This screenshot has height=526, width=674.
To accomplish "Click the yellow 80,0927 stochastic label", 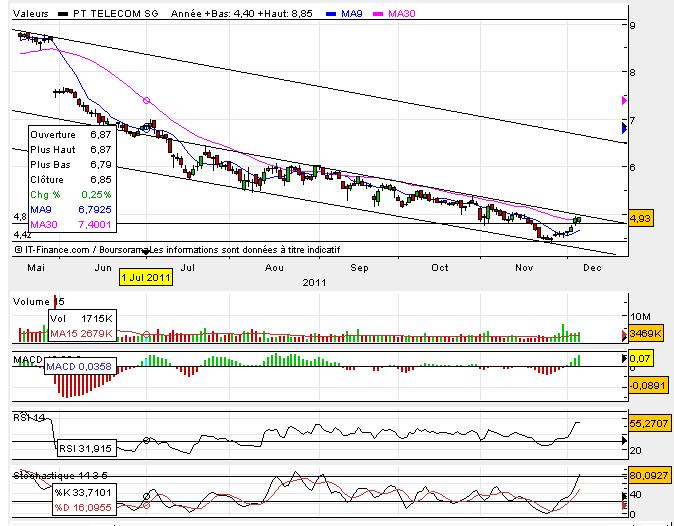I will 649,476.
